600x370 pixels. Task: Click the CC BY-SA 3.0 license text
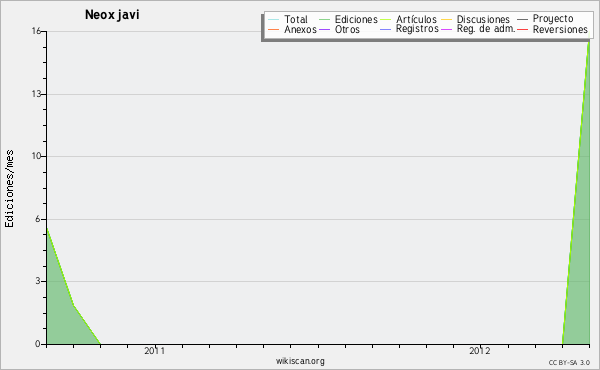pyautogui.click(x=569, y=362)
